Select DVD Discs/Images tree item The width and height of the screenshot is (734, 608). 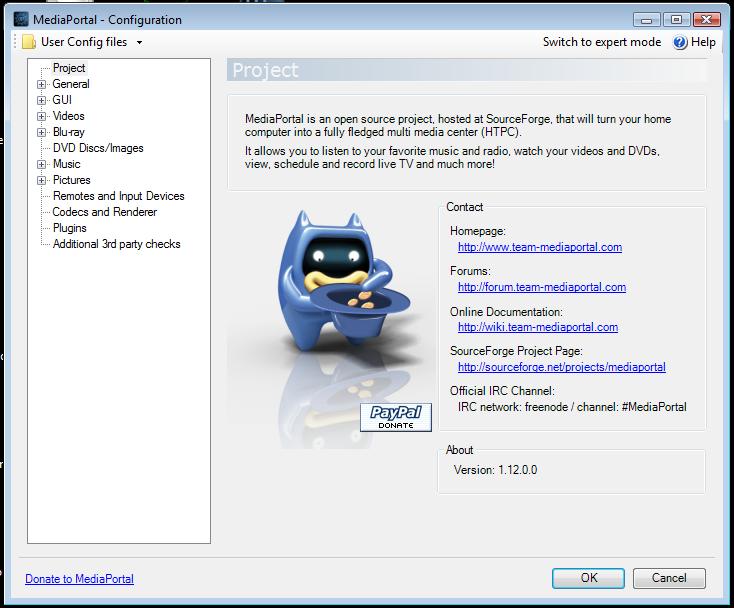[x=98, y=148]
